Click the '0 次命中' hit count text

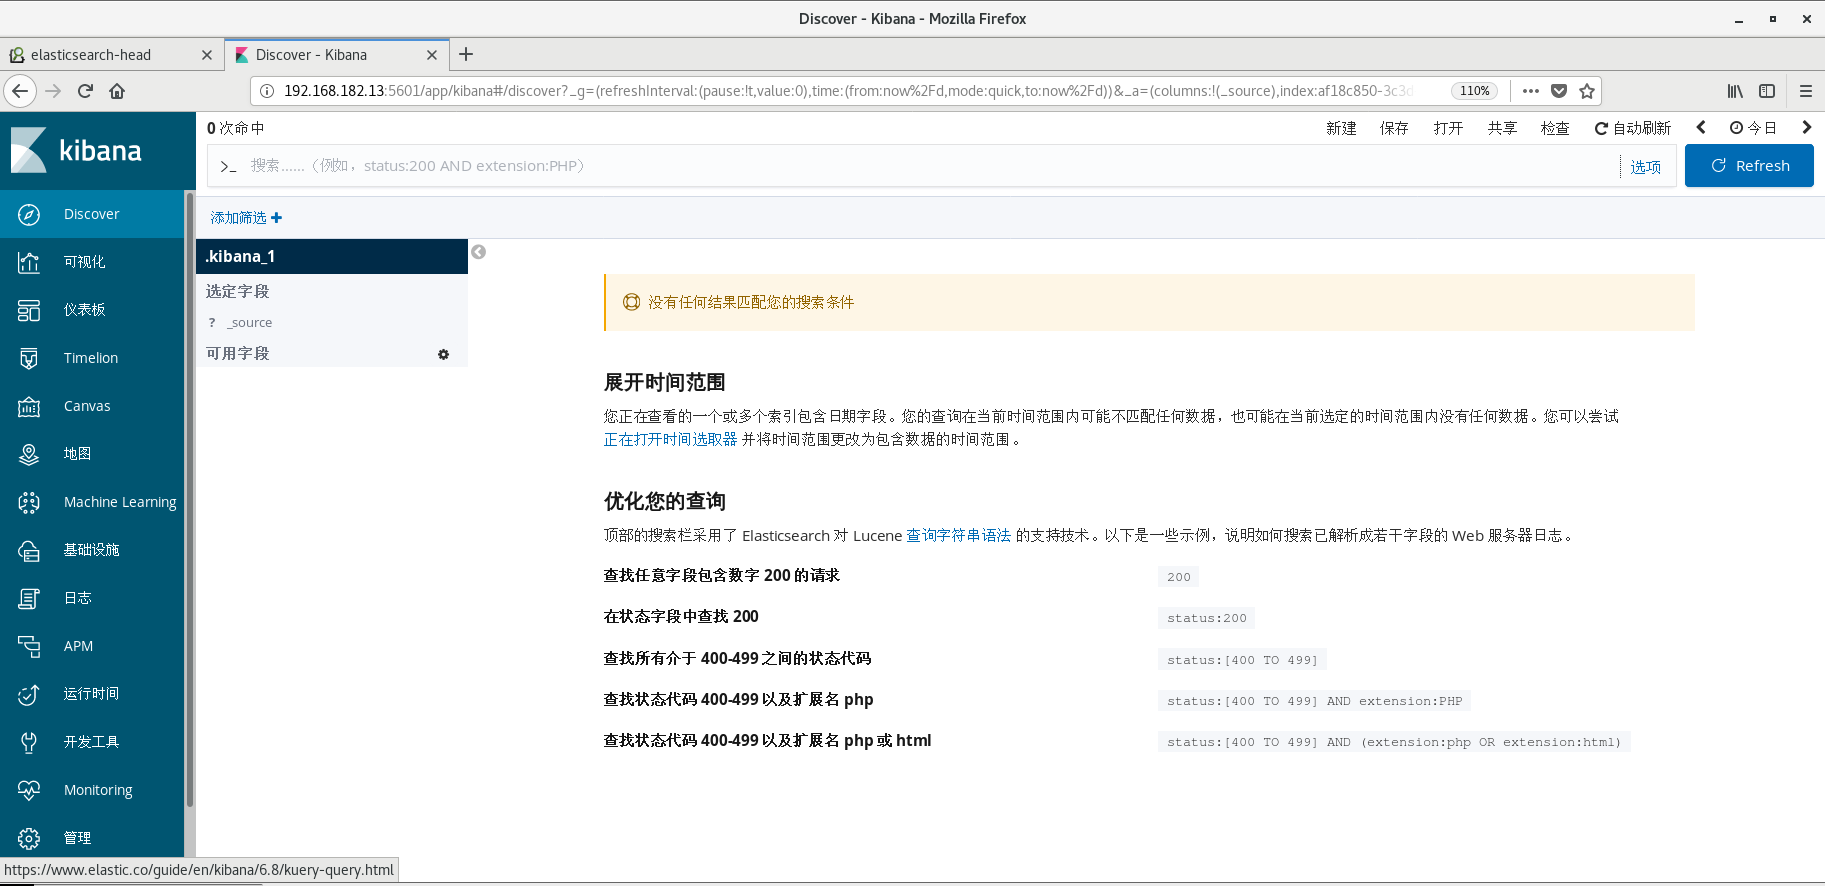[236, 128]
